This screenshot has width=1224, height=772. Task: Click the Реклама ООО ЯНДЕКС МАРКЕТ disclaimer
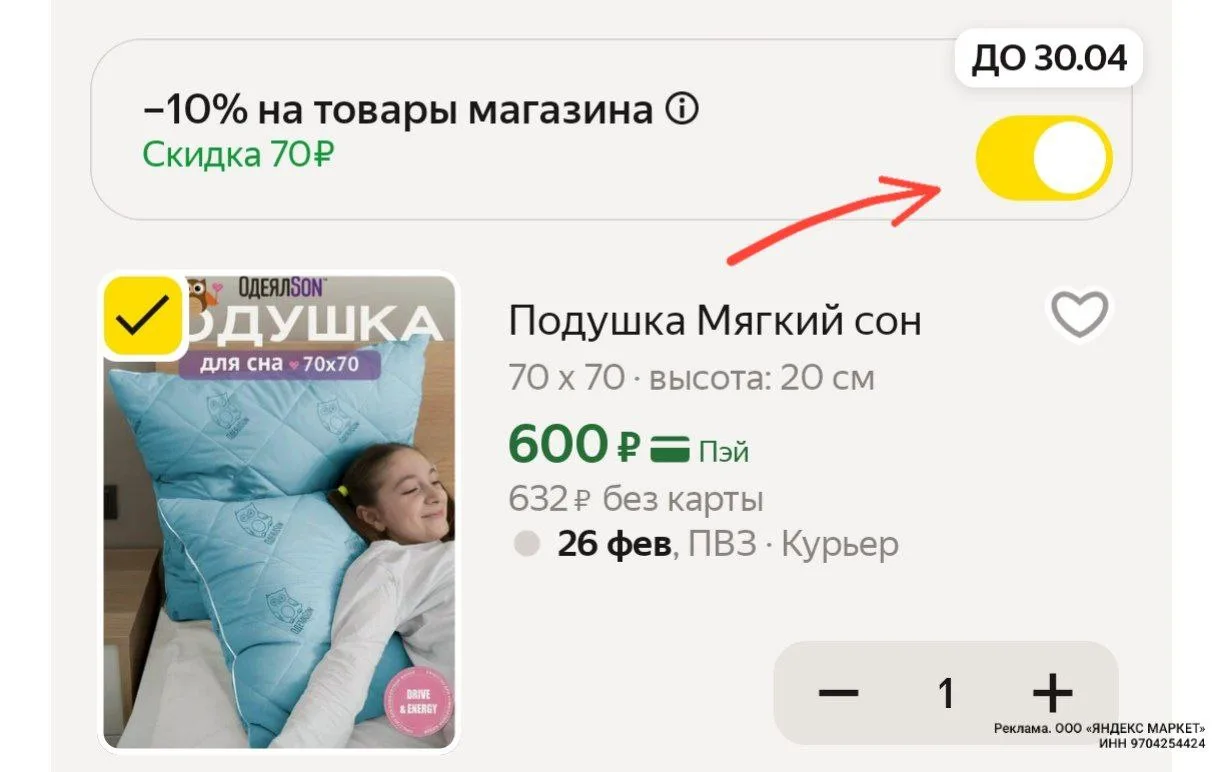click(x=1099, y=736)
